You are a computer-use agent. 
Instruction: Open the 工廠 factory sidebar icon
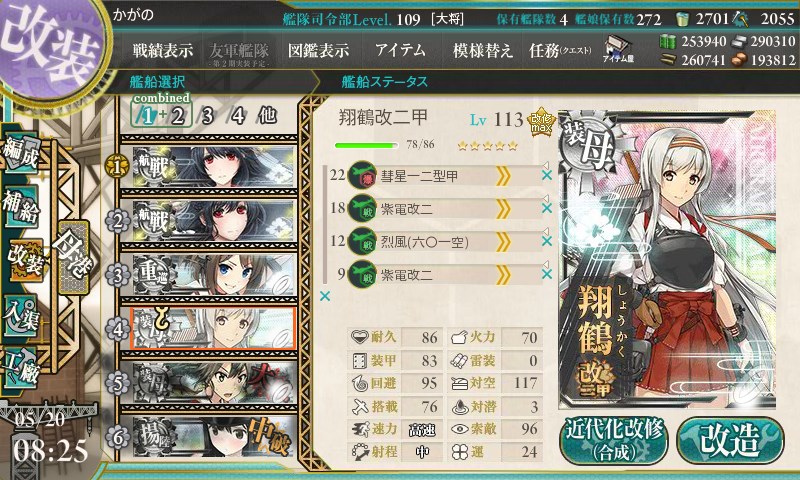[21, 367]
